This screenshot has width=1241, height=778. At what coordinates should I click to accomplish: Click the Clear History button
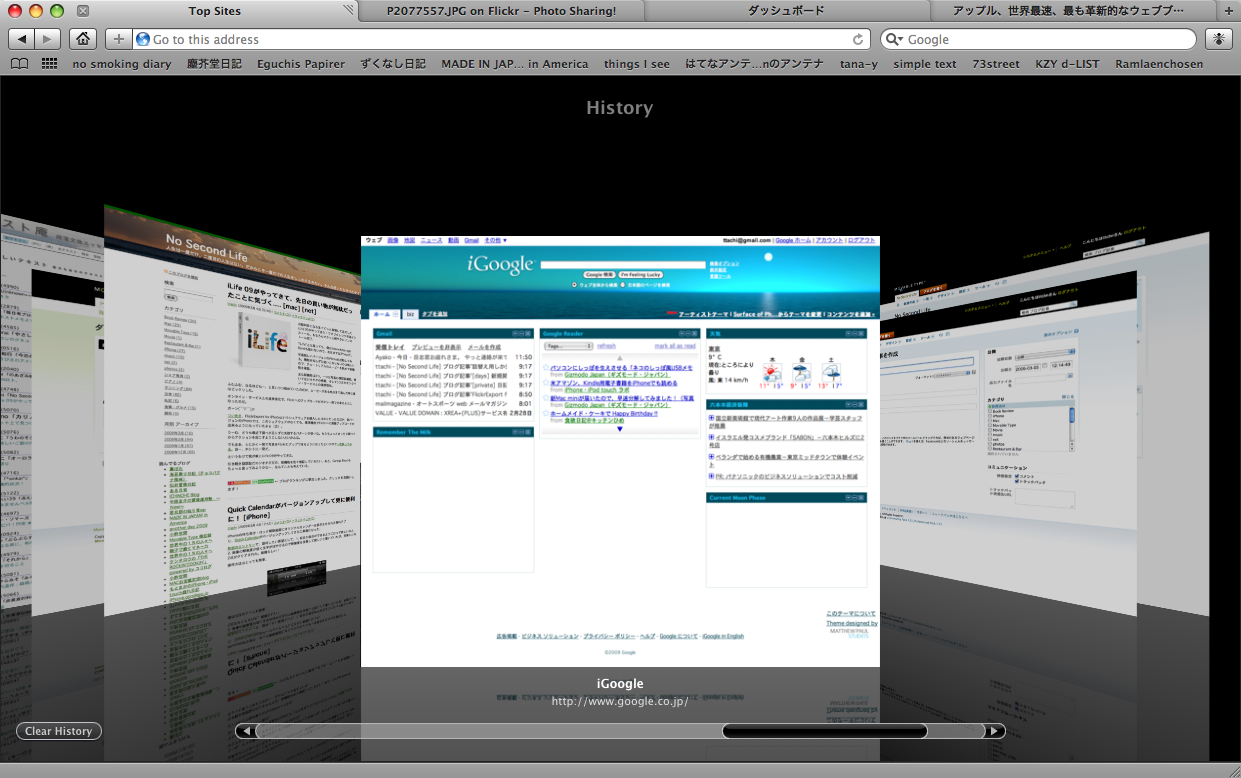(59, 731)
